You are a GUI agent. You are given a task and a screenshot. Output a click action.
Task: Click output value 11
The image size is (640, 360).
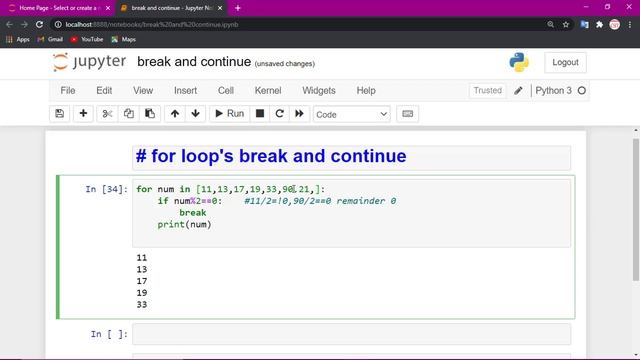pyautogui.click(x=142, y=258)
